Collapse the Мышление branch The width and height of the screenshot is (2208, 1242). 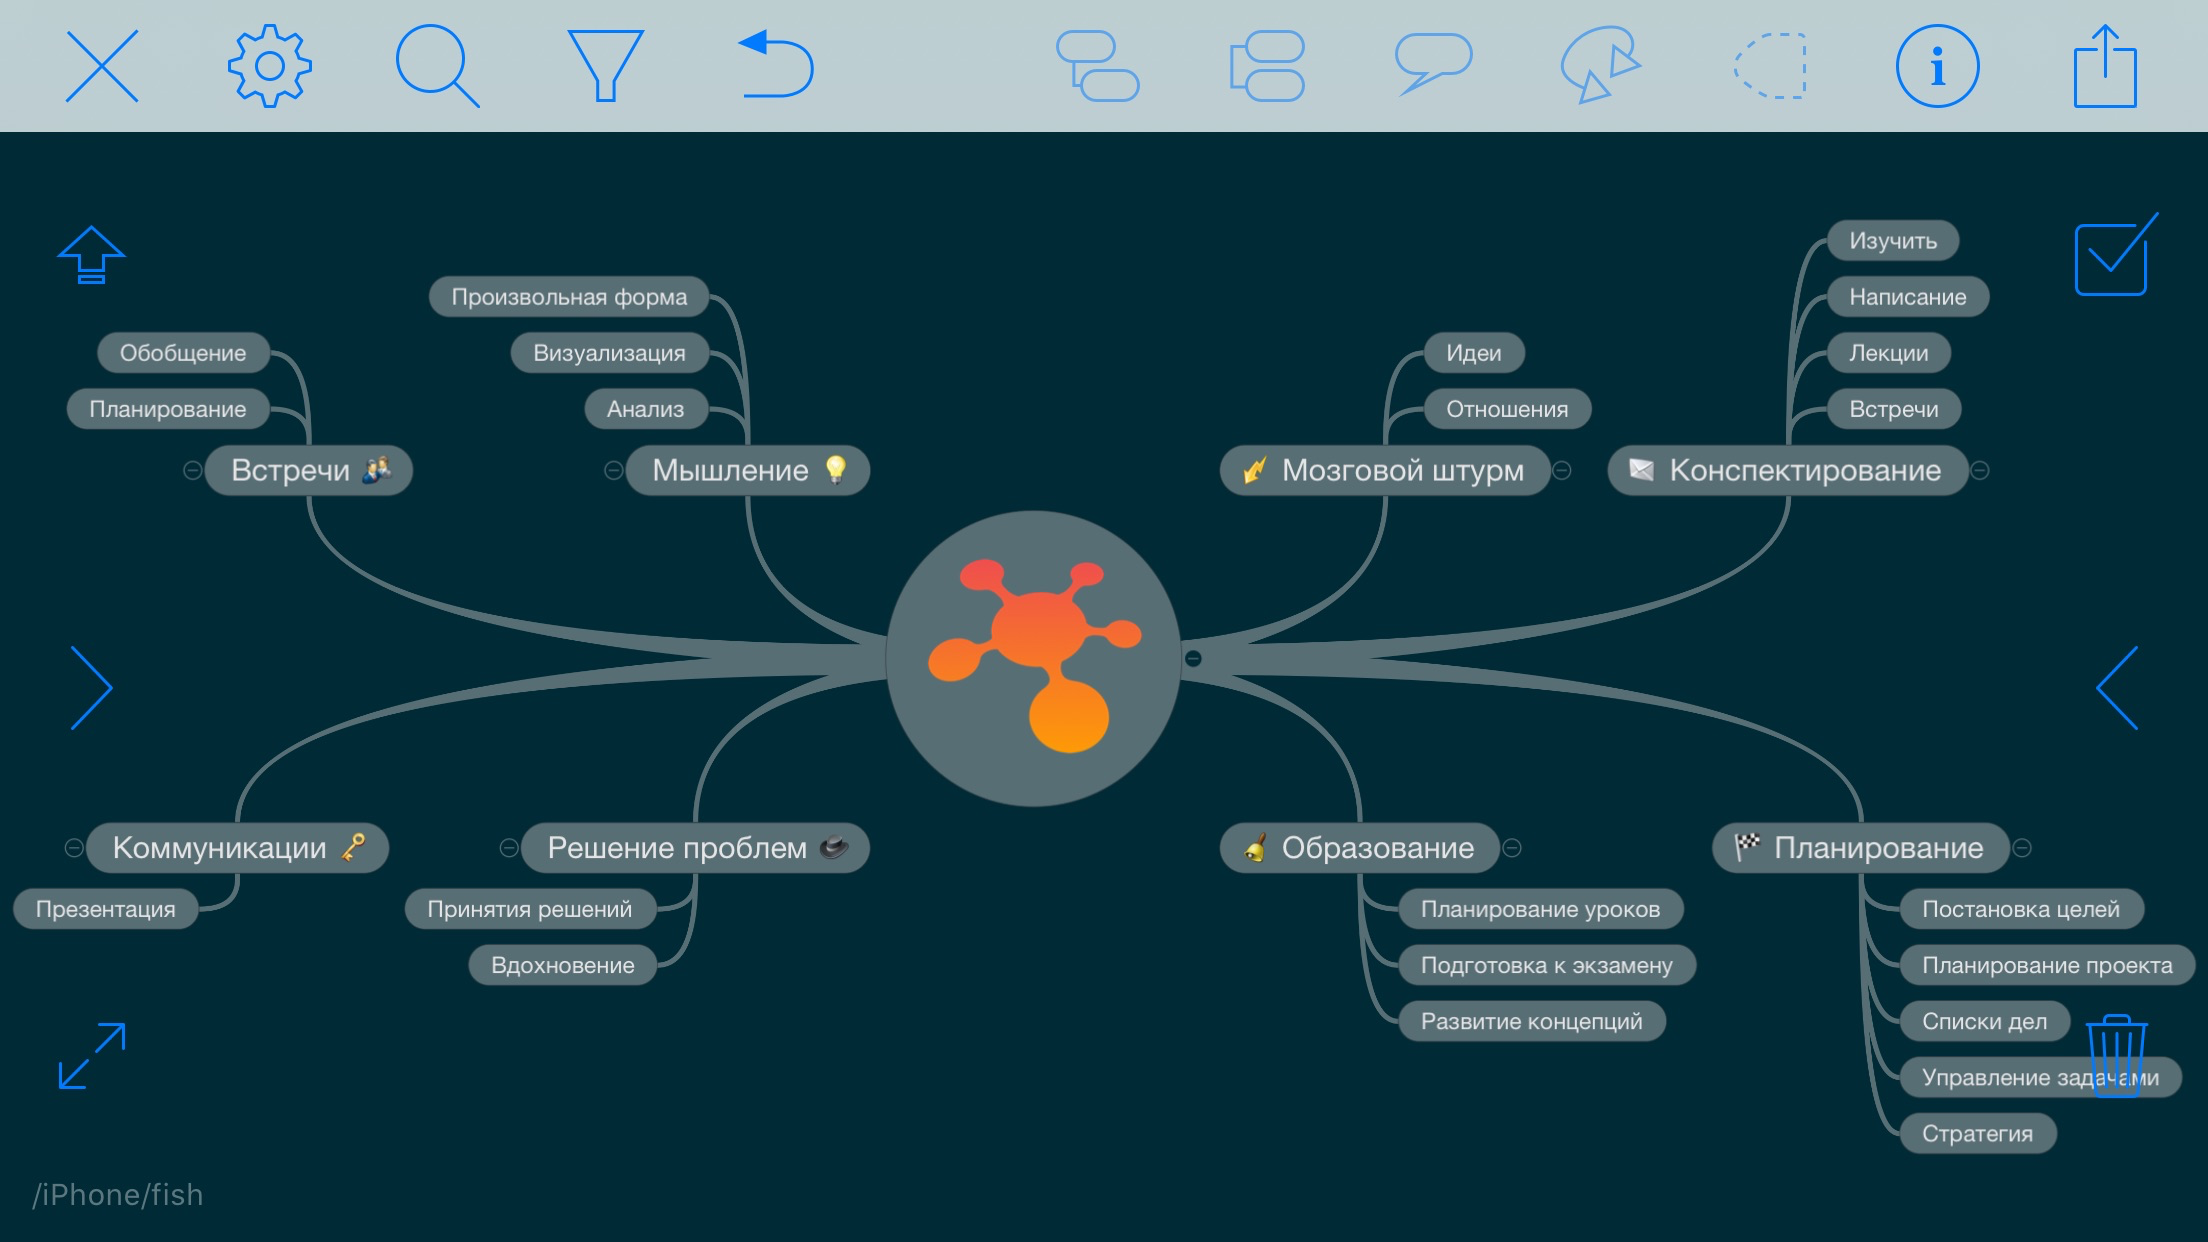614,470
